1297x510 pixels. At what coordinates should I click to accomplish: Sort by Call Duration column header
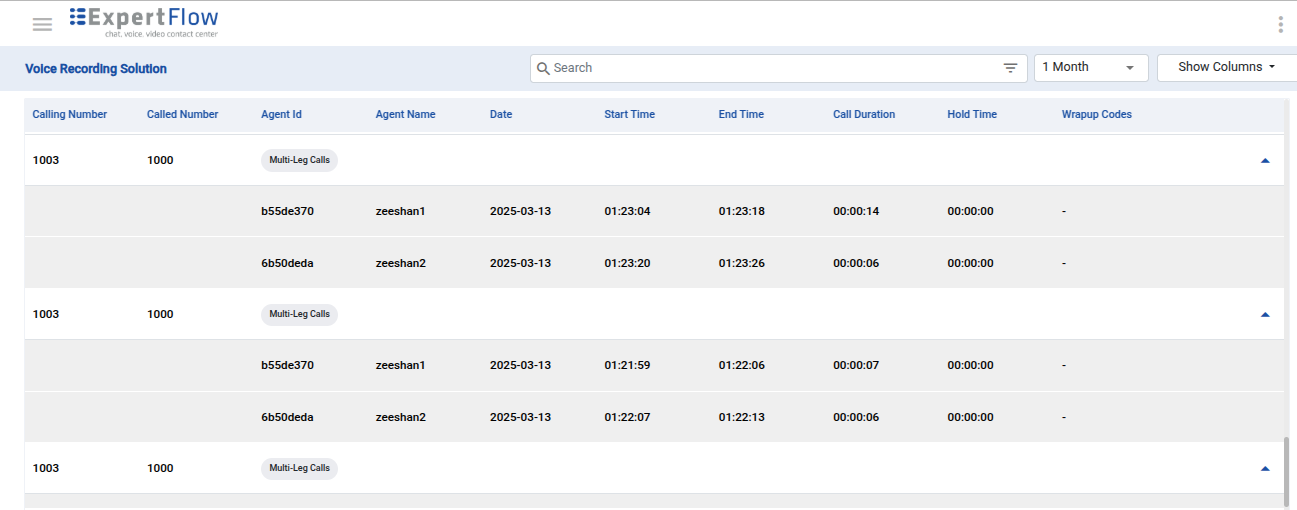864,114
